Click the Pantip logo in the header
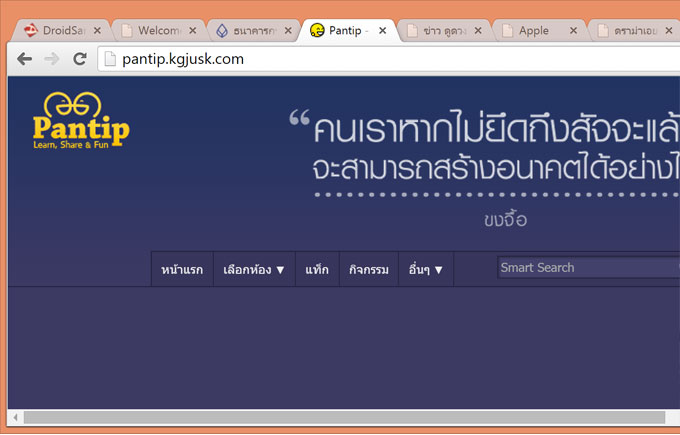The height and width of the screenshot is (435, 680). [x=81, y=122]
